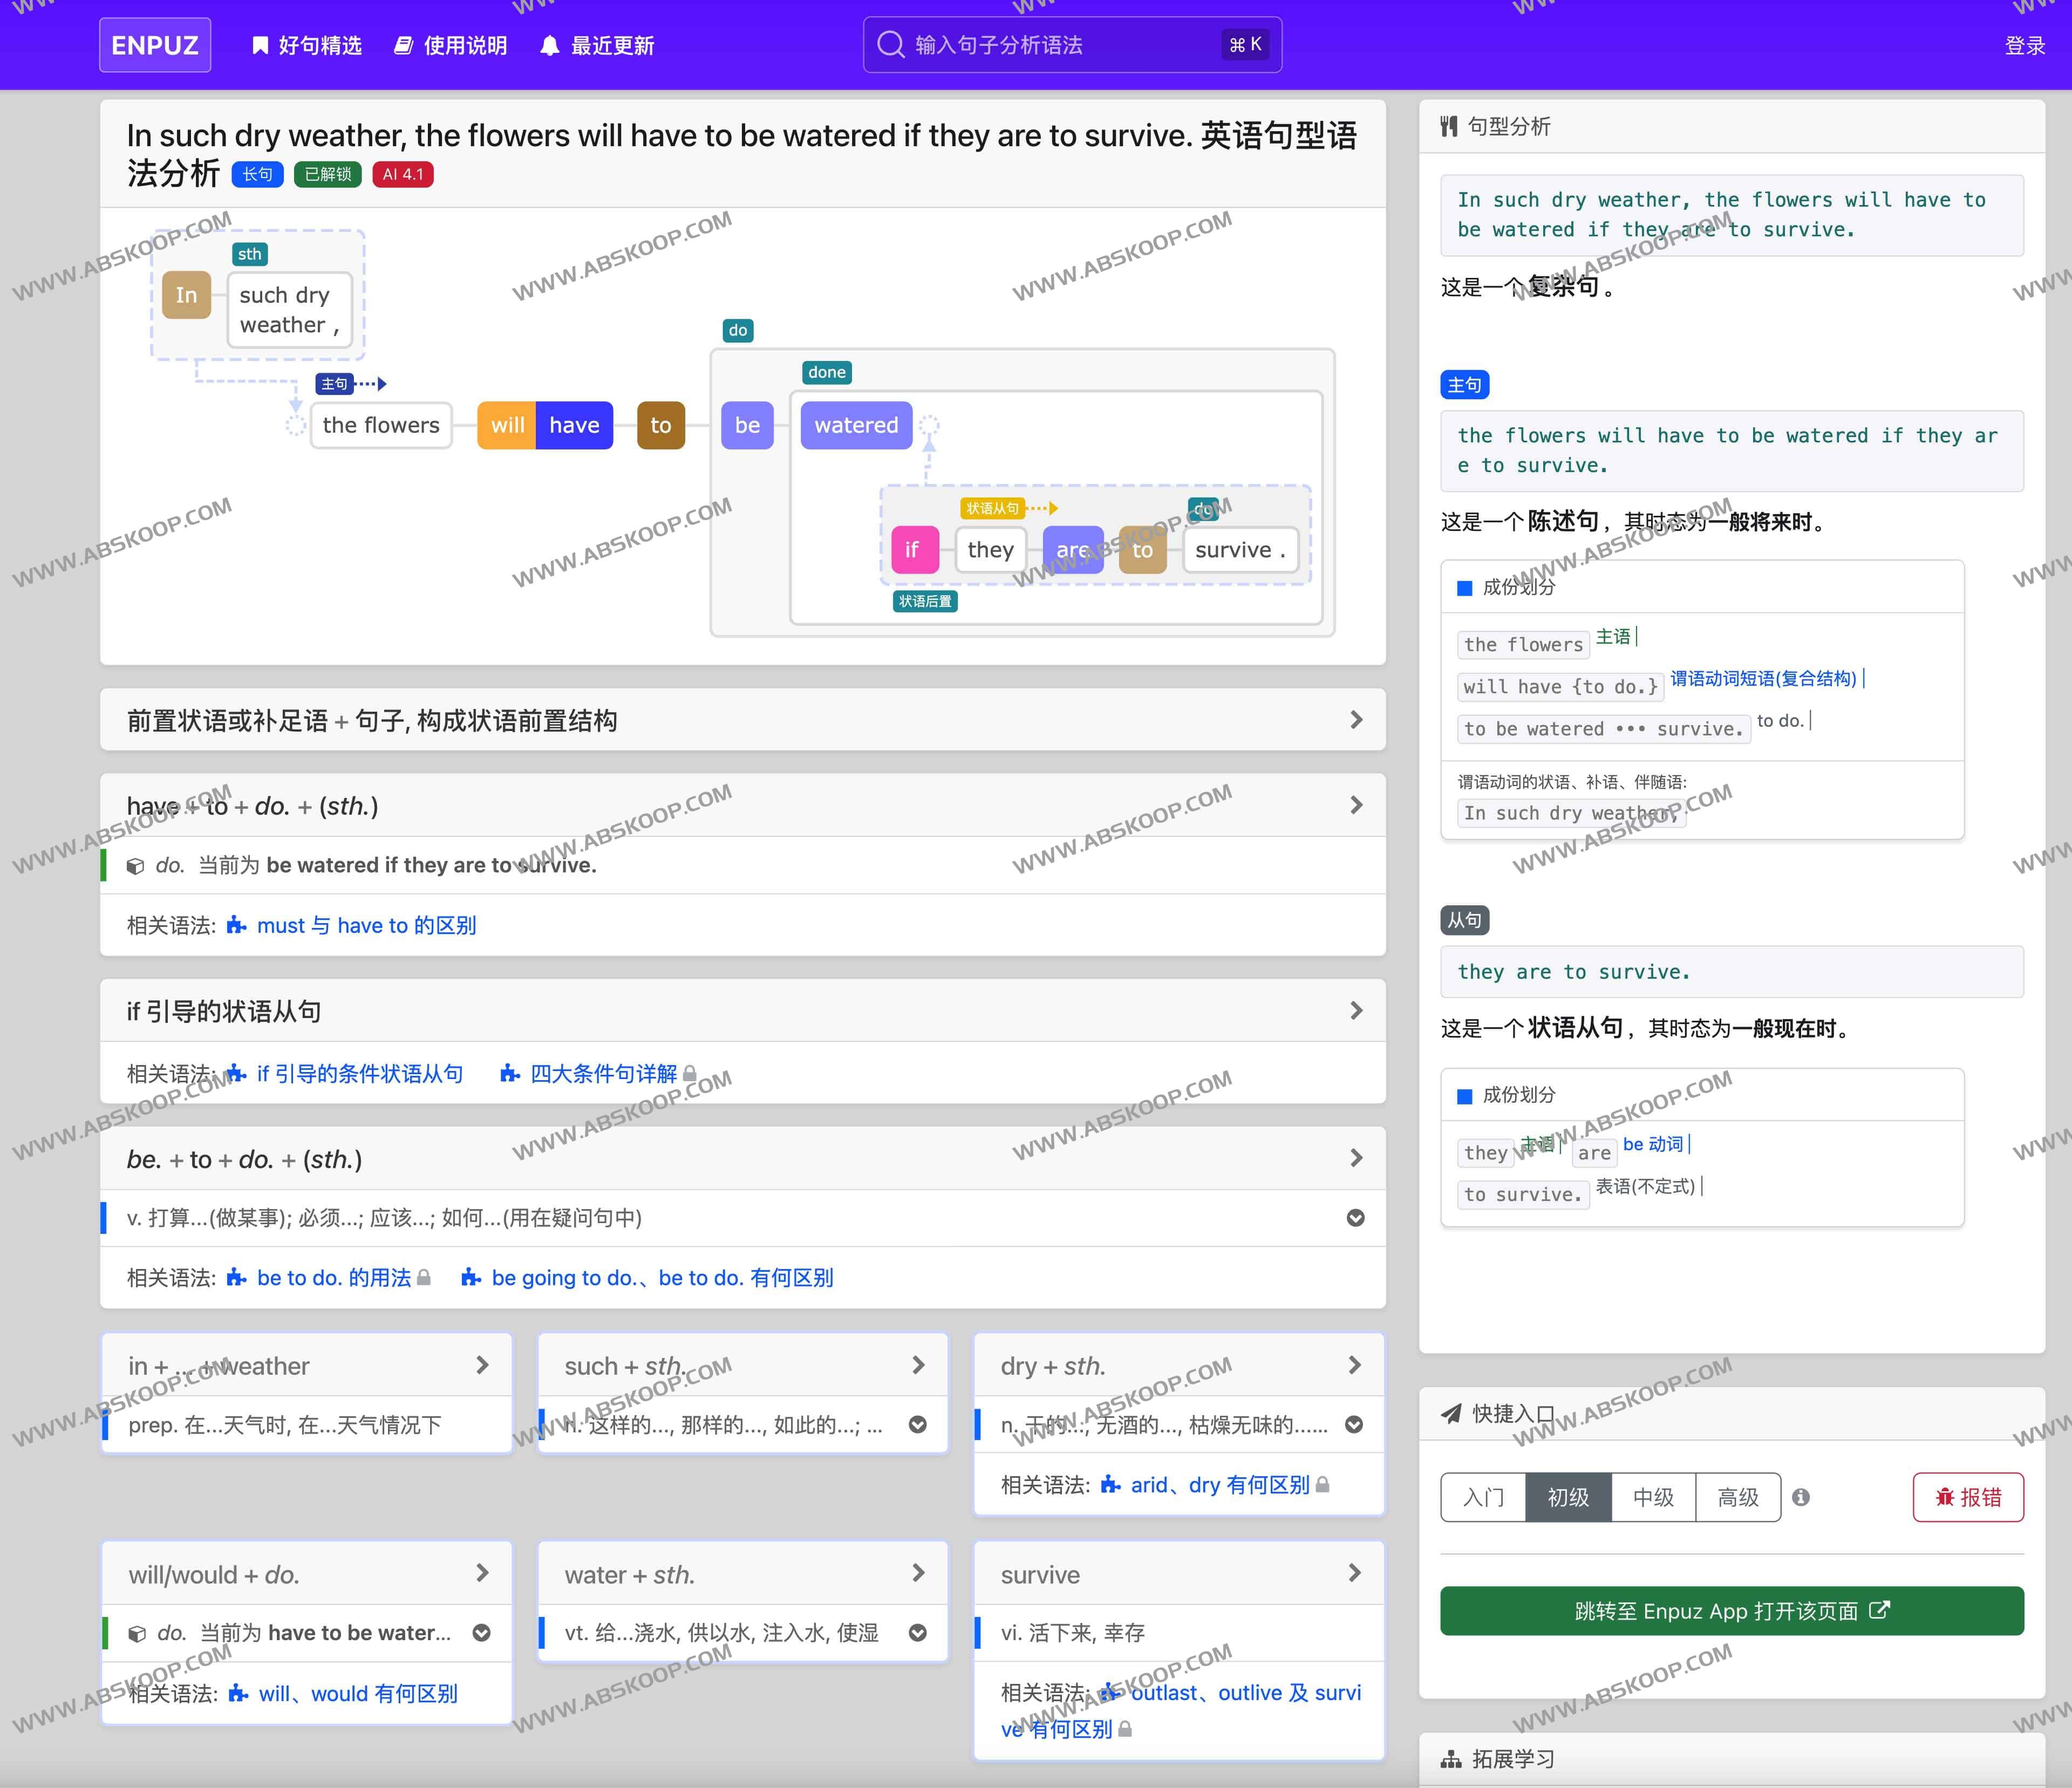Viewport: 2072px width, 1788px height.
Task: Expand the if 引导的状语从句 chevron
Action: point(1356,1011)
